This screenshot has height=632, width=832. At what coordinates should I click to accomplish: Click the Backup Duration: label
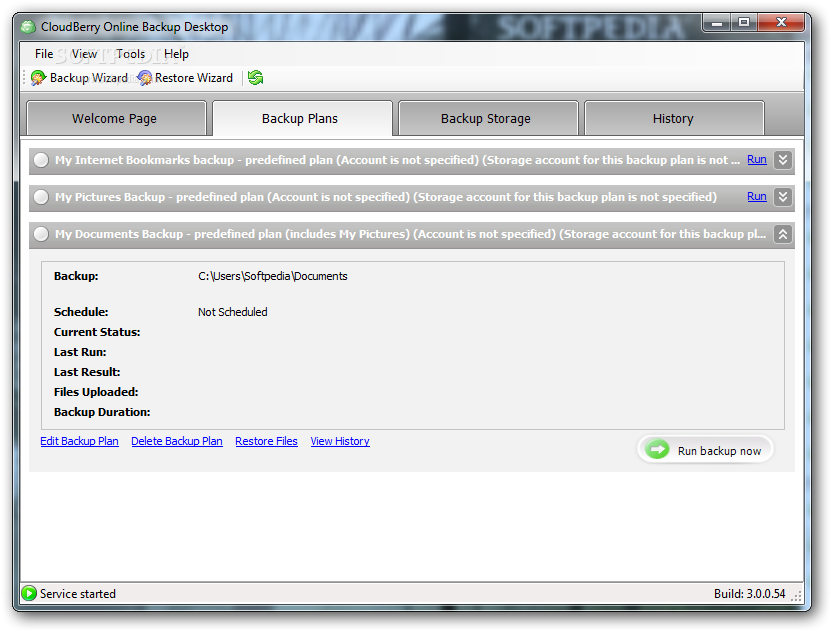[102, 412]
